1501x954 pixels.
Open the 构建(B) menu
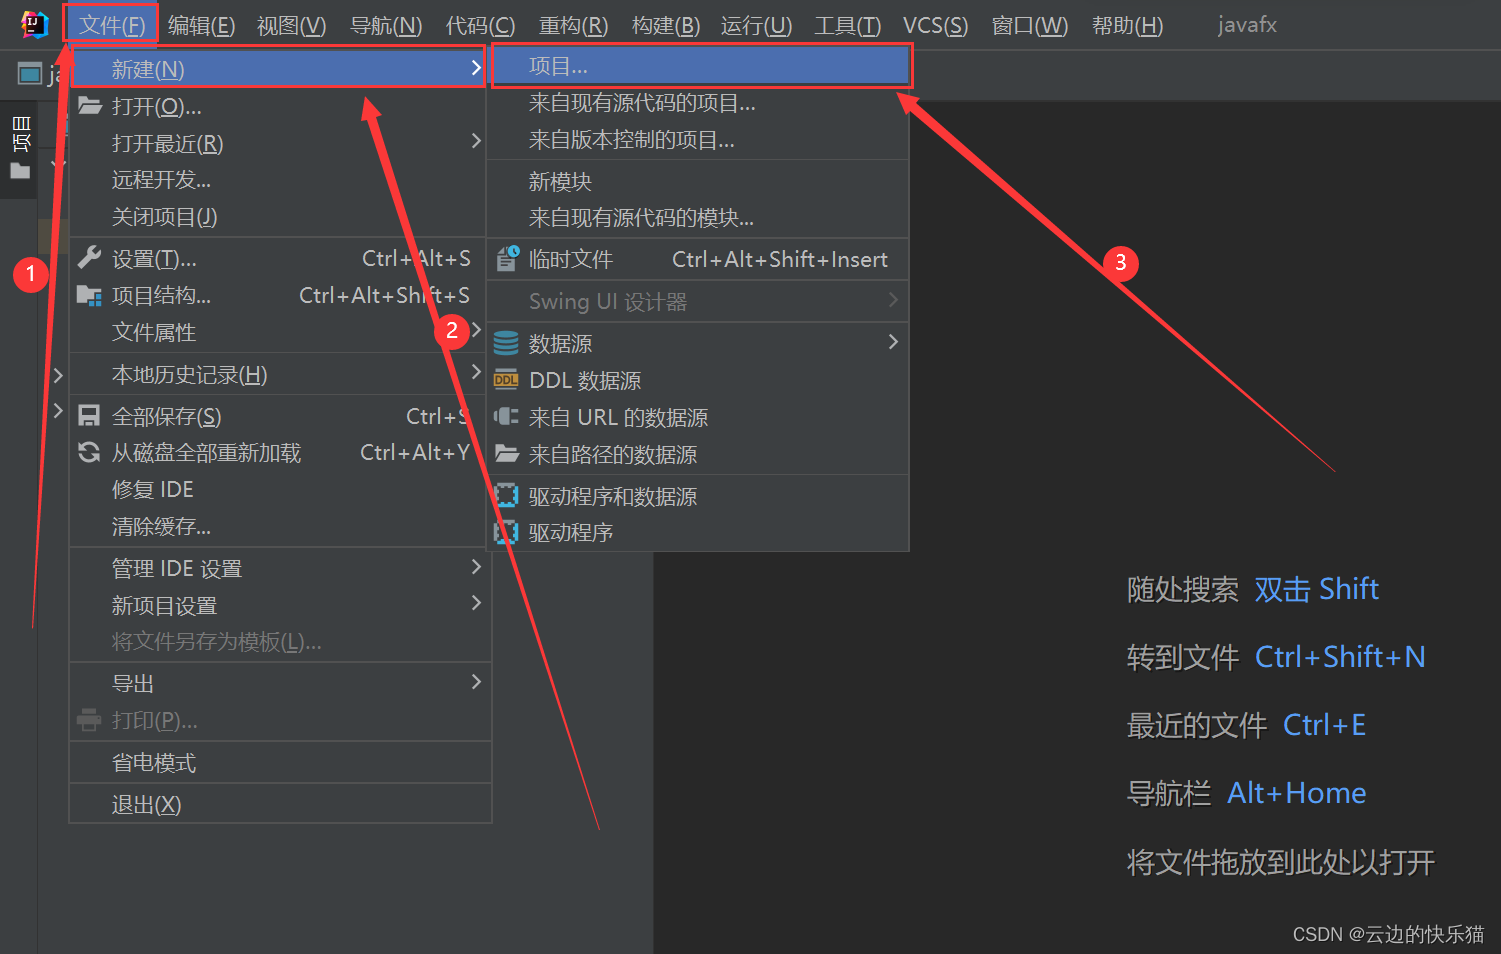click(666, 25)
